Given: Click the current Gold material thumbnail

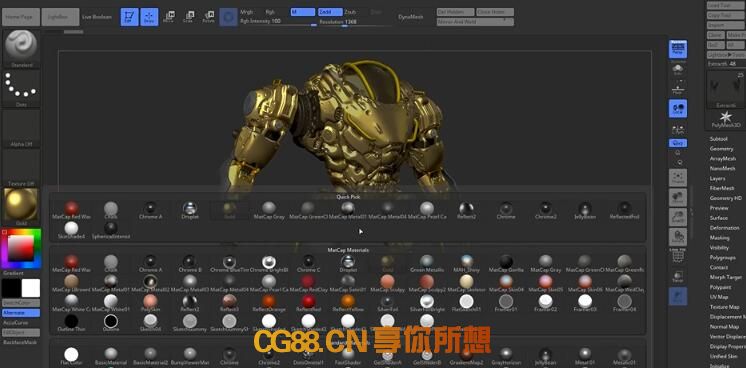Looking at the screenshot, I should (21, 207).
